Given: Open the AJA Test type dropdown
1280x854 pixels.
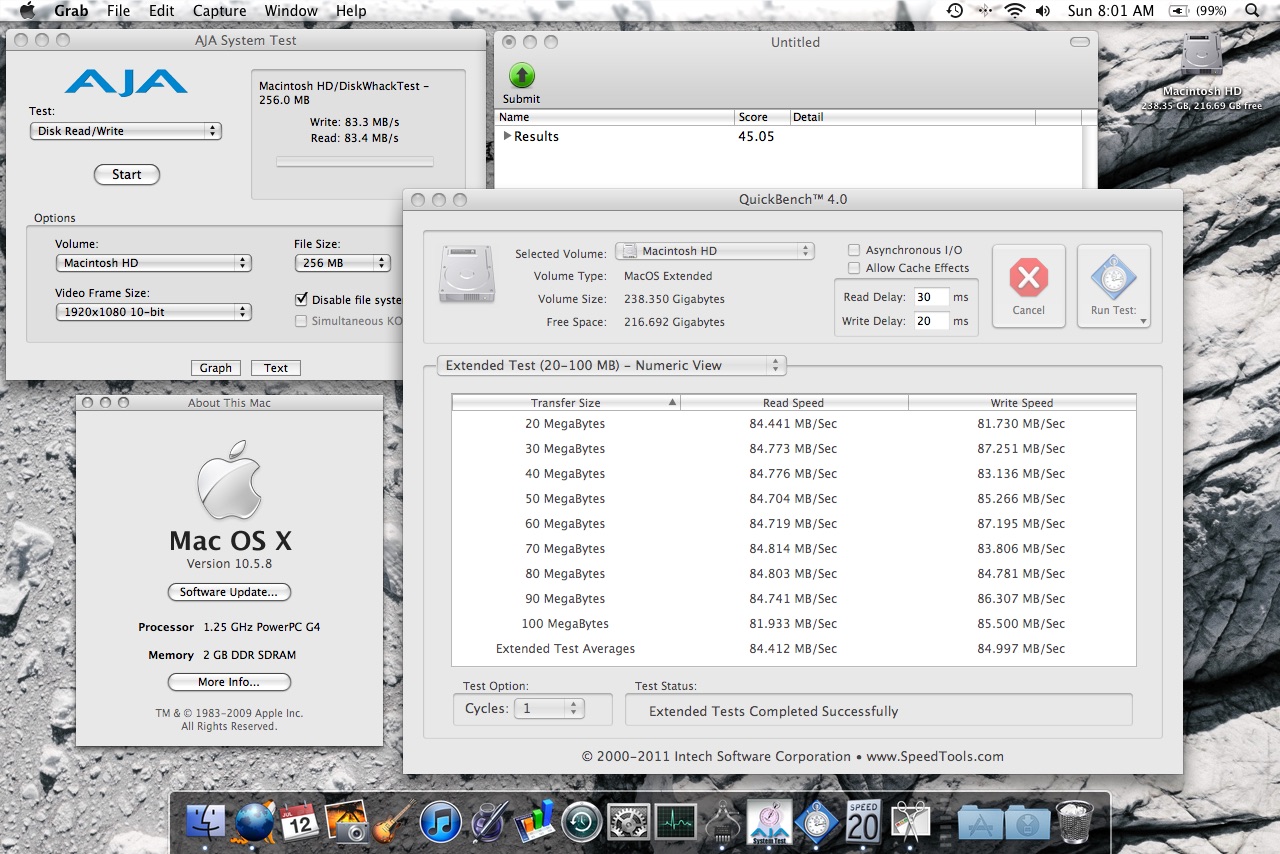Looking at the screenshot, I should 126,131.
